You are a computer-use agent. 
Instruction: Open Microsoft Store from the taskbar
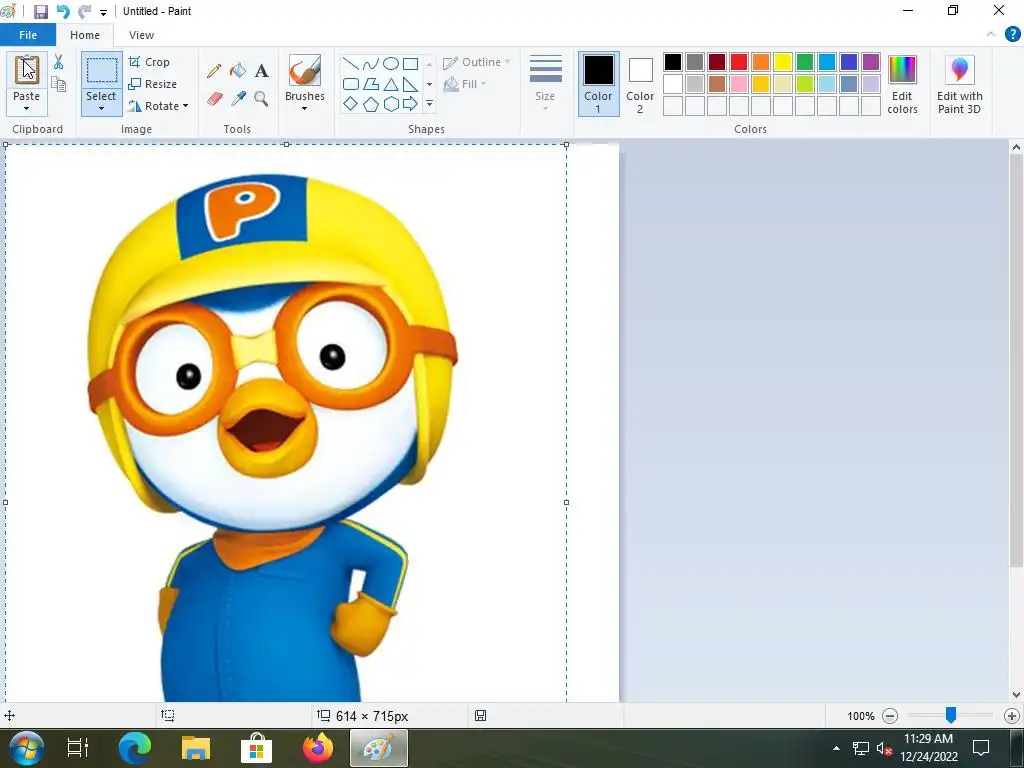pos(257,748)
